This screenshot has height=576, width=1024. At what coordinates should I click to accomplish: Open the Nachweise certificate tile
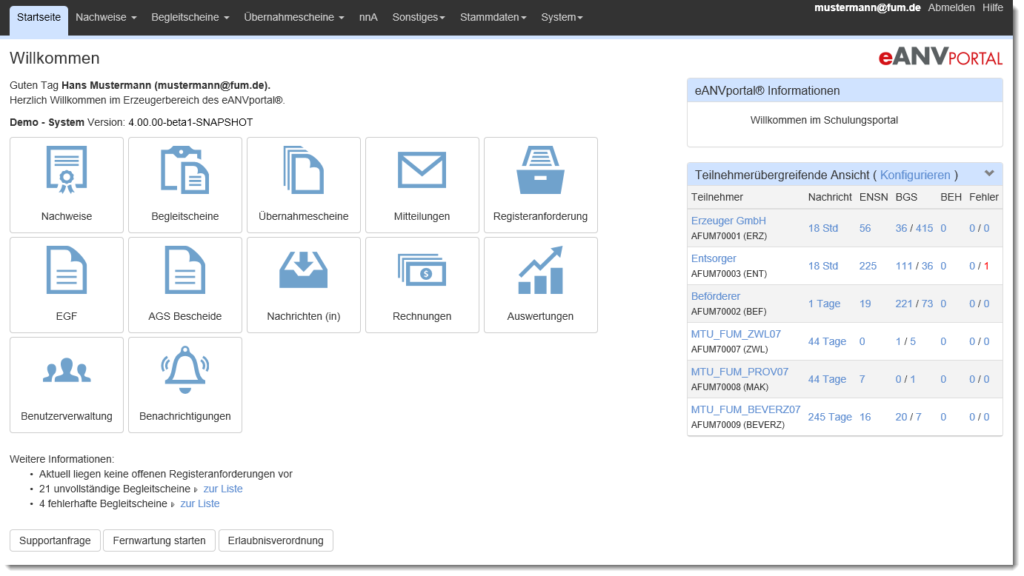coord(67,185)
